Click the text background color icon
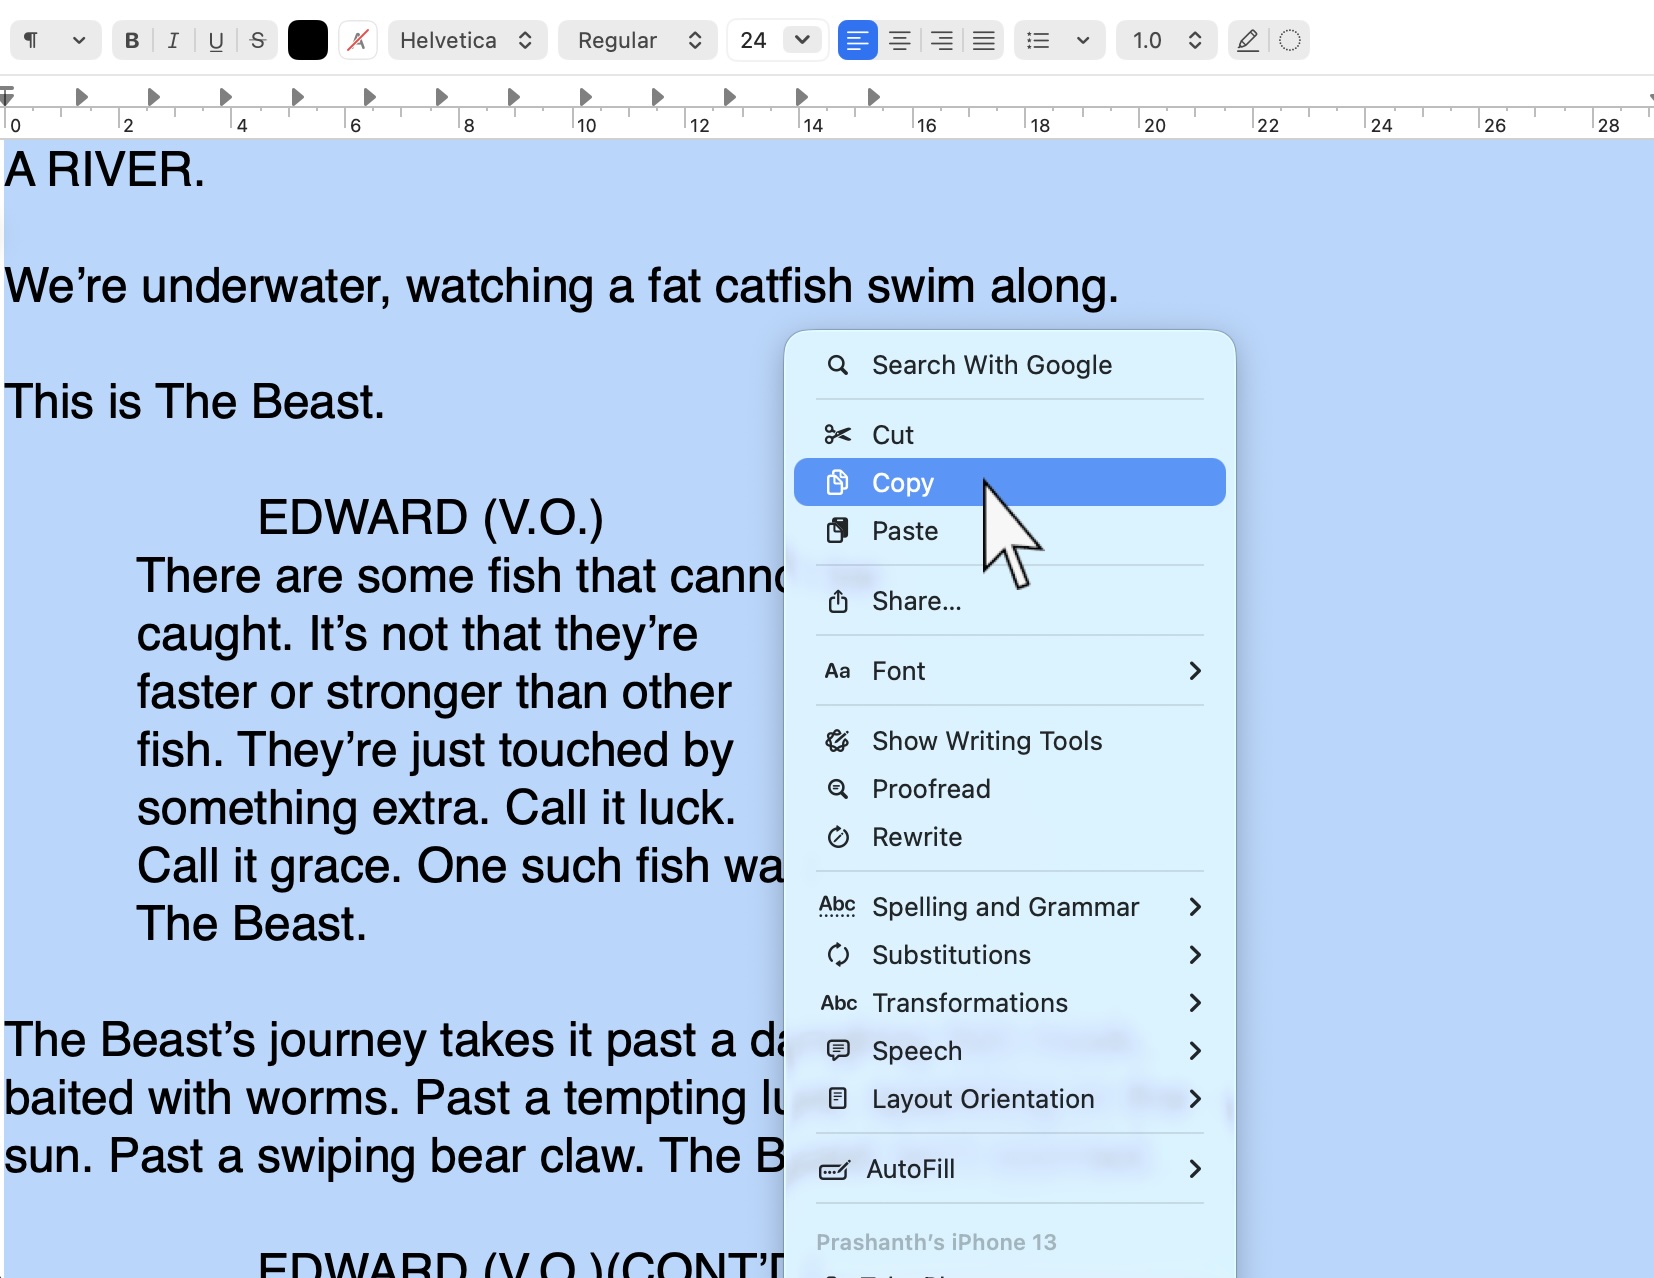This screenshot has height=1278, width=1654. 358,41
